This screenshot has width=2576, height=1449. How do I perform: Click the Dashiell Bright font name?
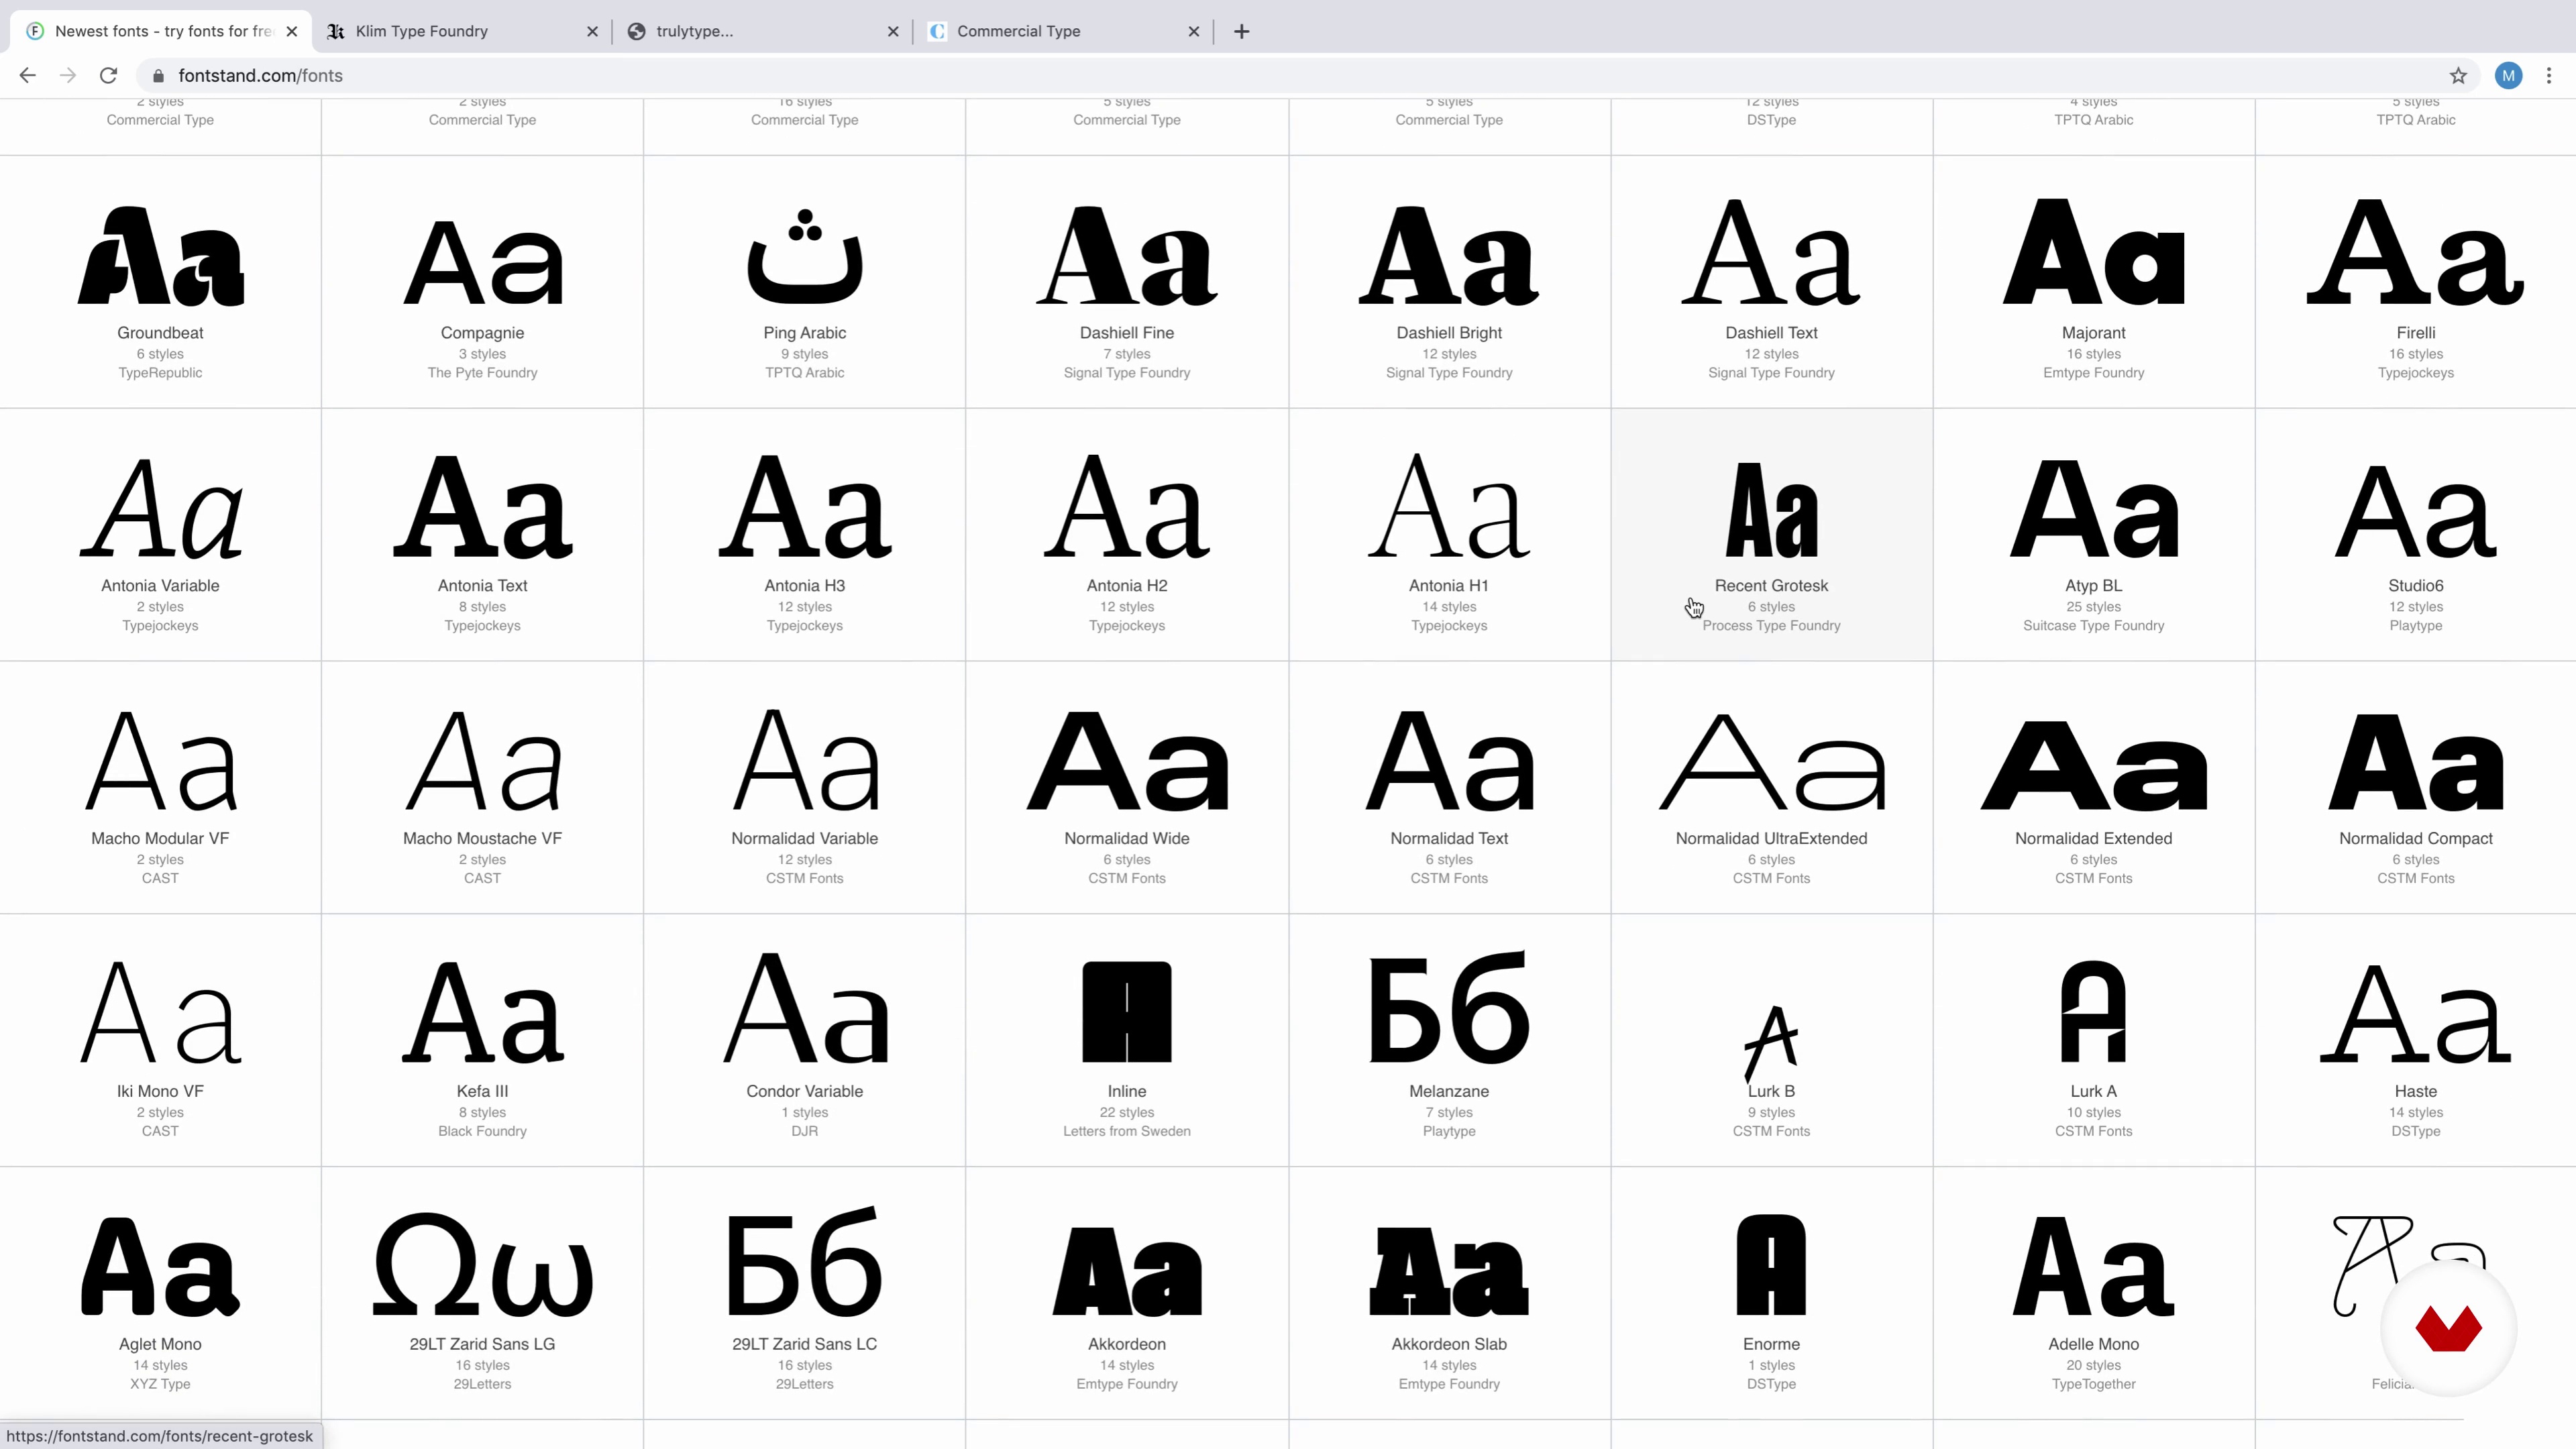[x=1449, y=333]
